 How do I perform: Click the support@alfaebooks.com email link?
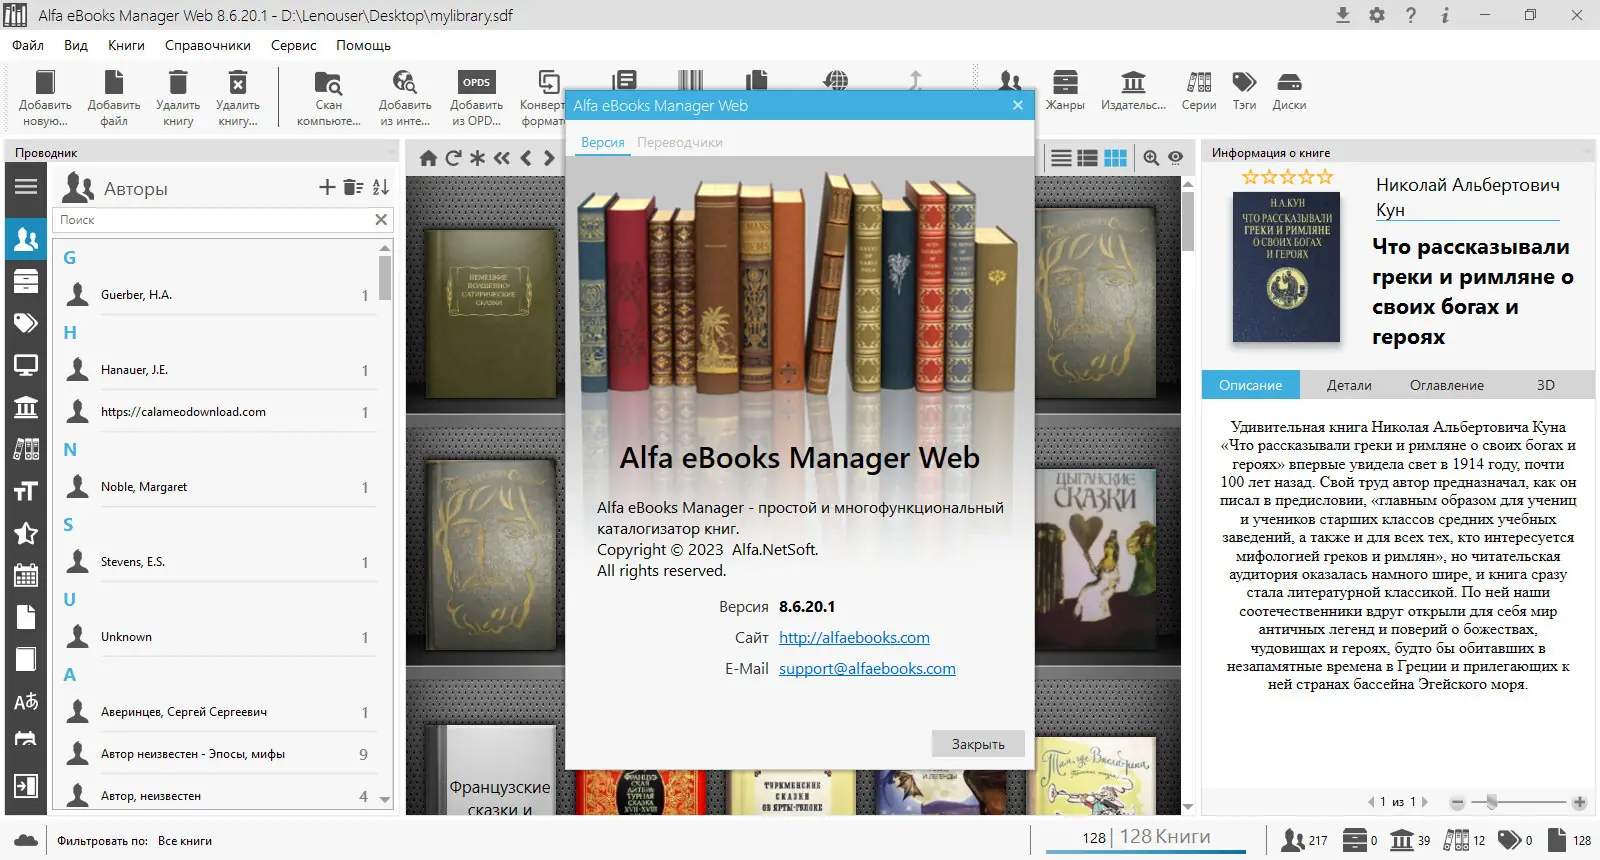(867, 669)
